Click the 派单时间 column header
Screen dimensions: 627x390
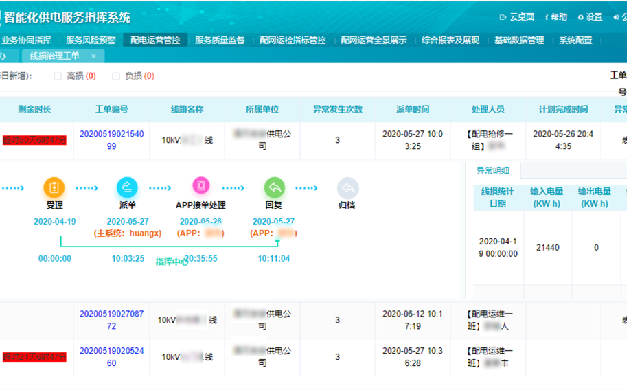tap(413, 109)
